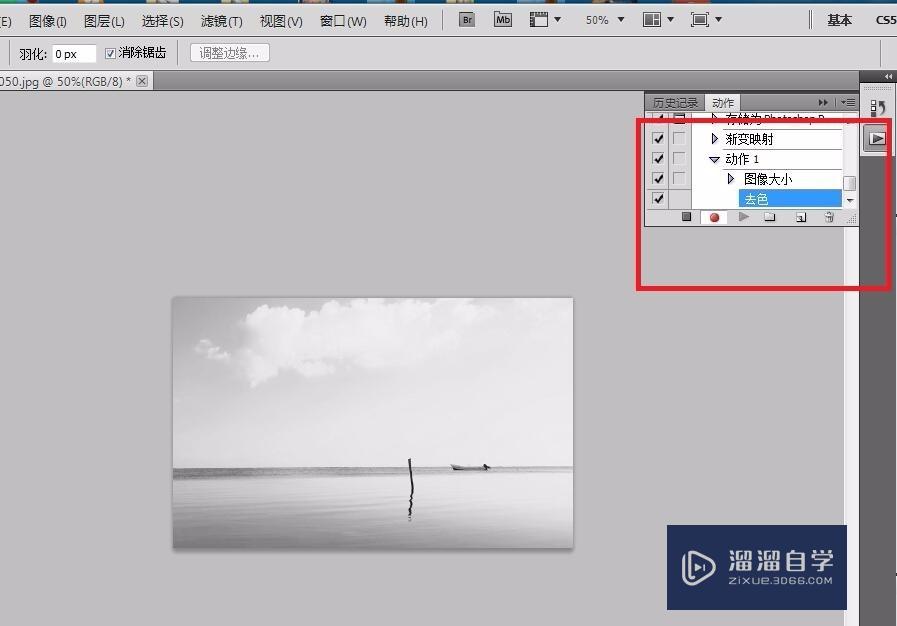The image size is (897, 626).
Task: Uncheck the 渐变映射 action checkbox
Action: point(658,139)
